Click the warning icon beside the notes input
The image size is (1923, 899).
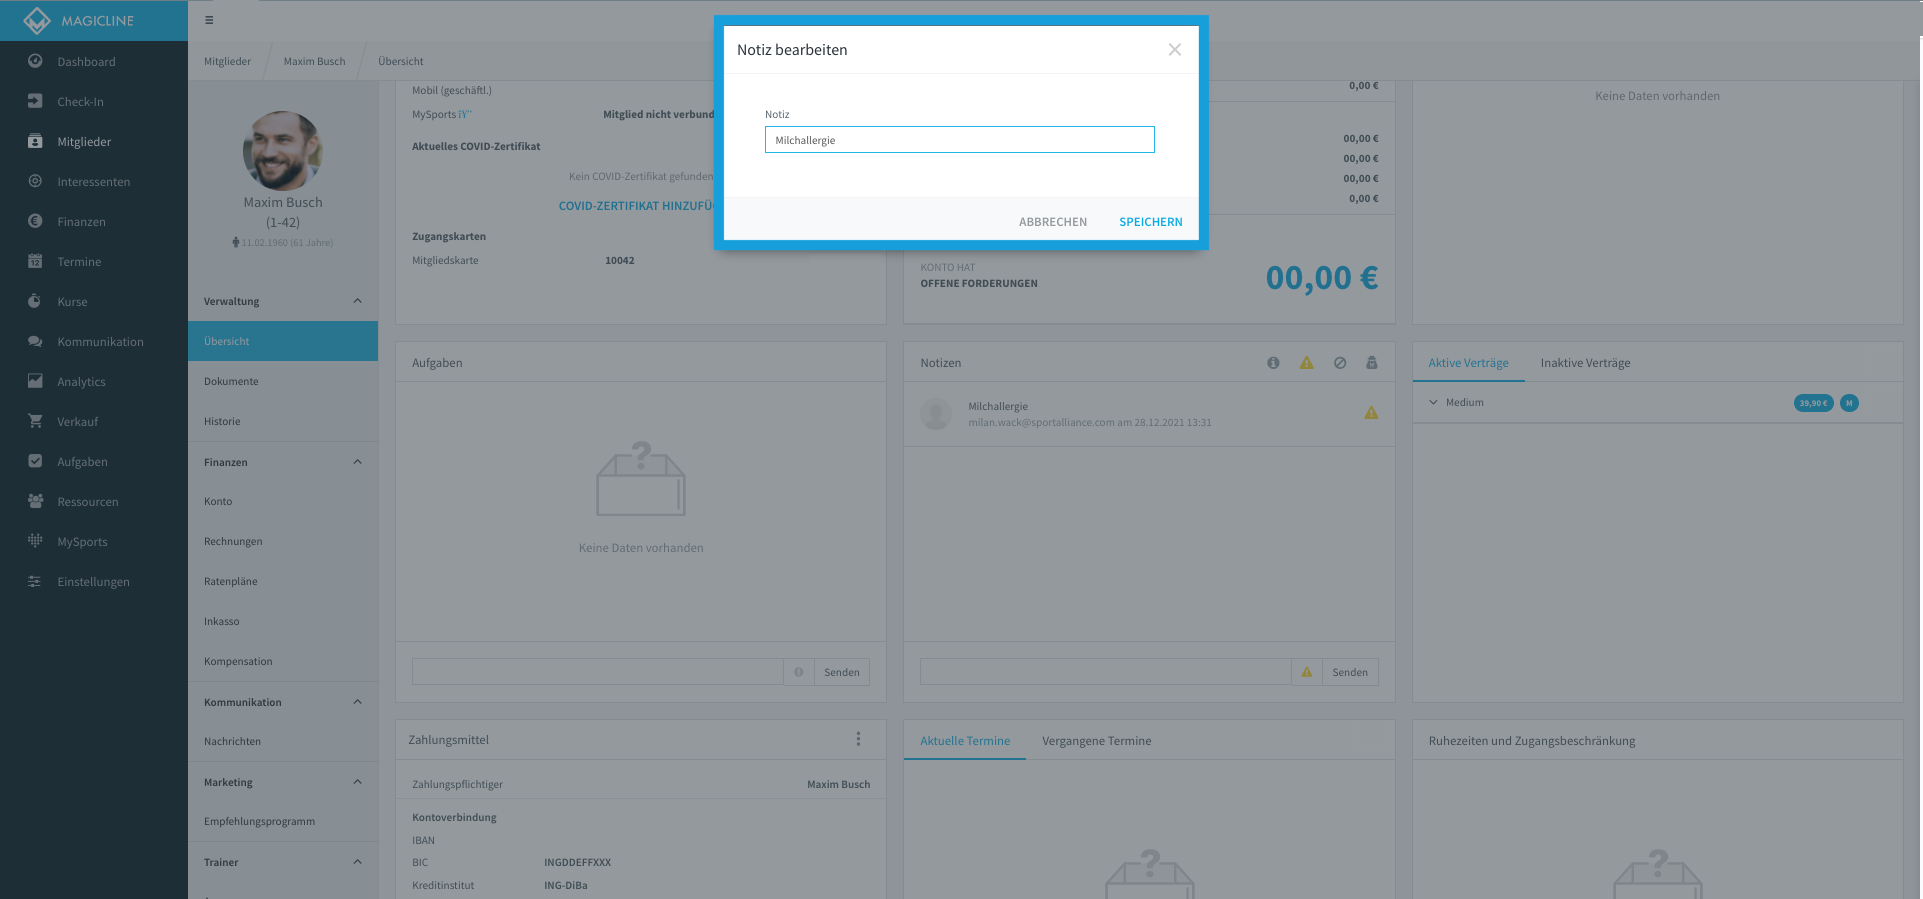pyautogui.click(x=1306, y=672)
